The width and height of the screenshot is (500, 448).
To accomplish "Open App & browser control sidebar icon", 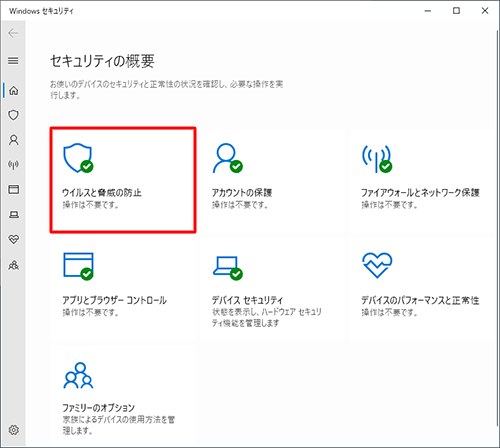I will (x=13, y=189).
